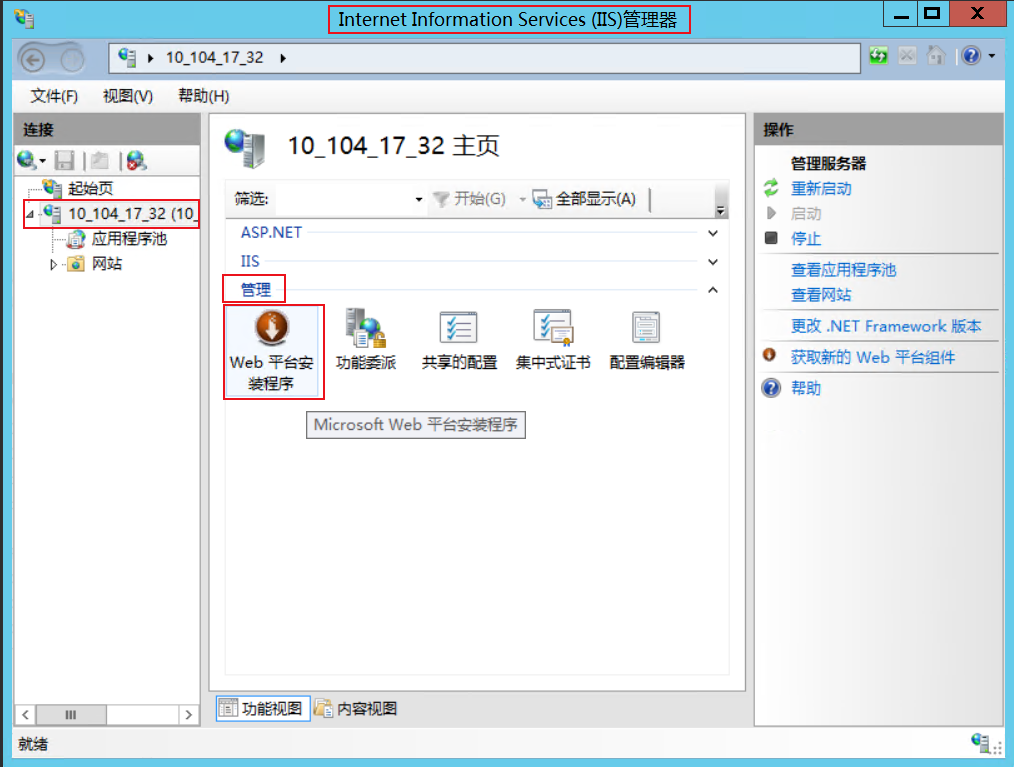Click the 帮助 blue question icon in actions pane
Image resolution: width=1014 pixels, height=767 pixels.
tap(771, 388)
